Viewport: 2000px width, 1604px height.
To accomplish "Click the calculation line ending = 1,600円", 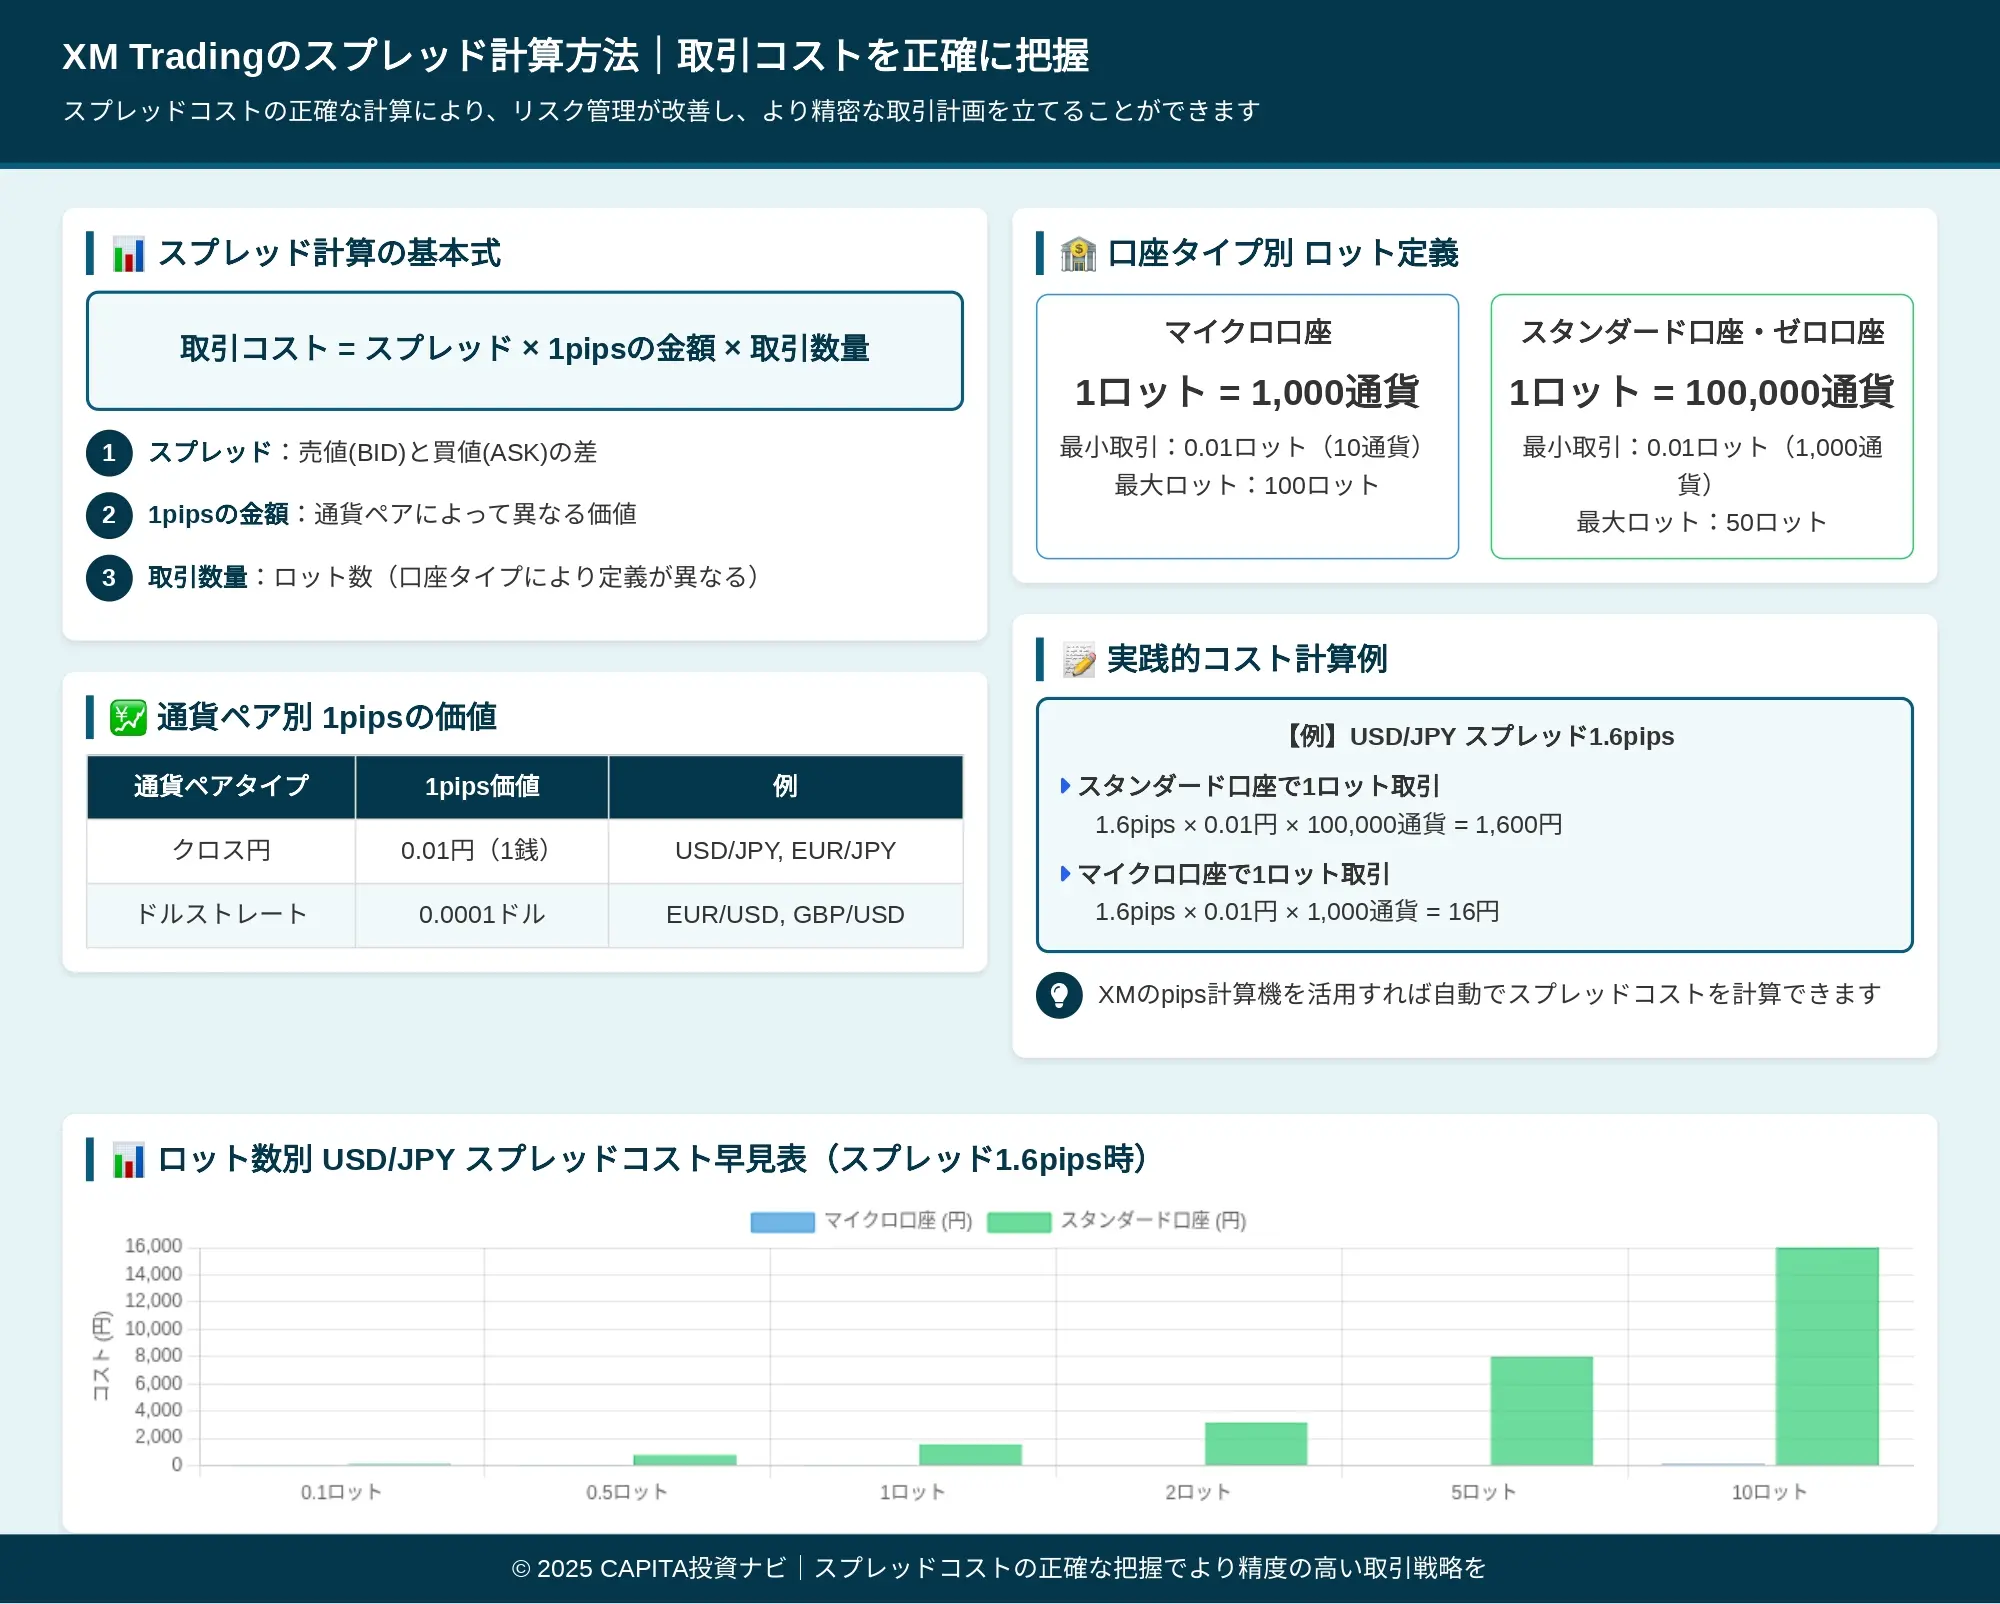I will pyautogui.click(x=1329, y=825).
